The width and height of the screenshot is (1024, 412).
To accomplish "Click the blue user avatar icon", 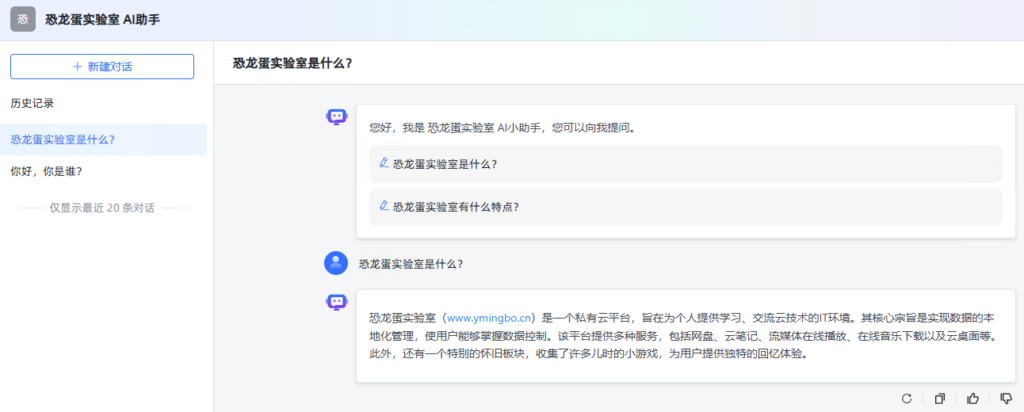I will 336,263.
